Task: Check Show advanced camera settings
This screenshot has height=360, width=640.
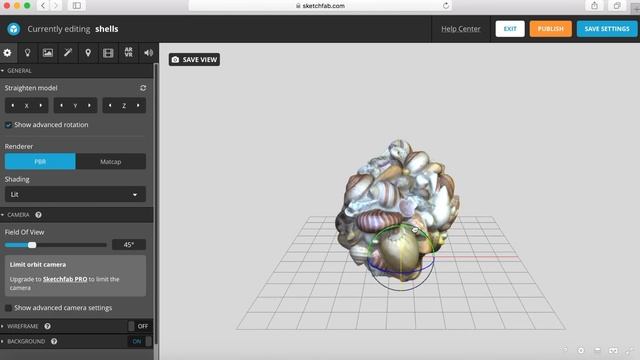Action: [x=8, y=308]
